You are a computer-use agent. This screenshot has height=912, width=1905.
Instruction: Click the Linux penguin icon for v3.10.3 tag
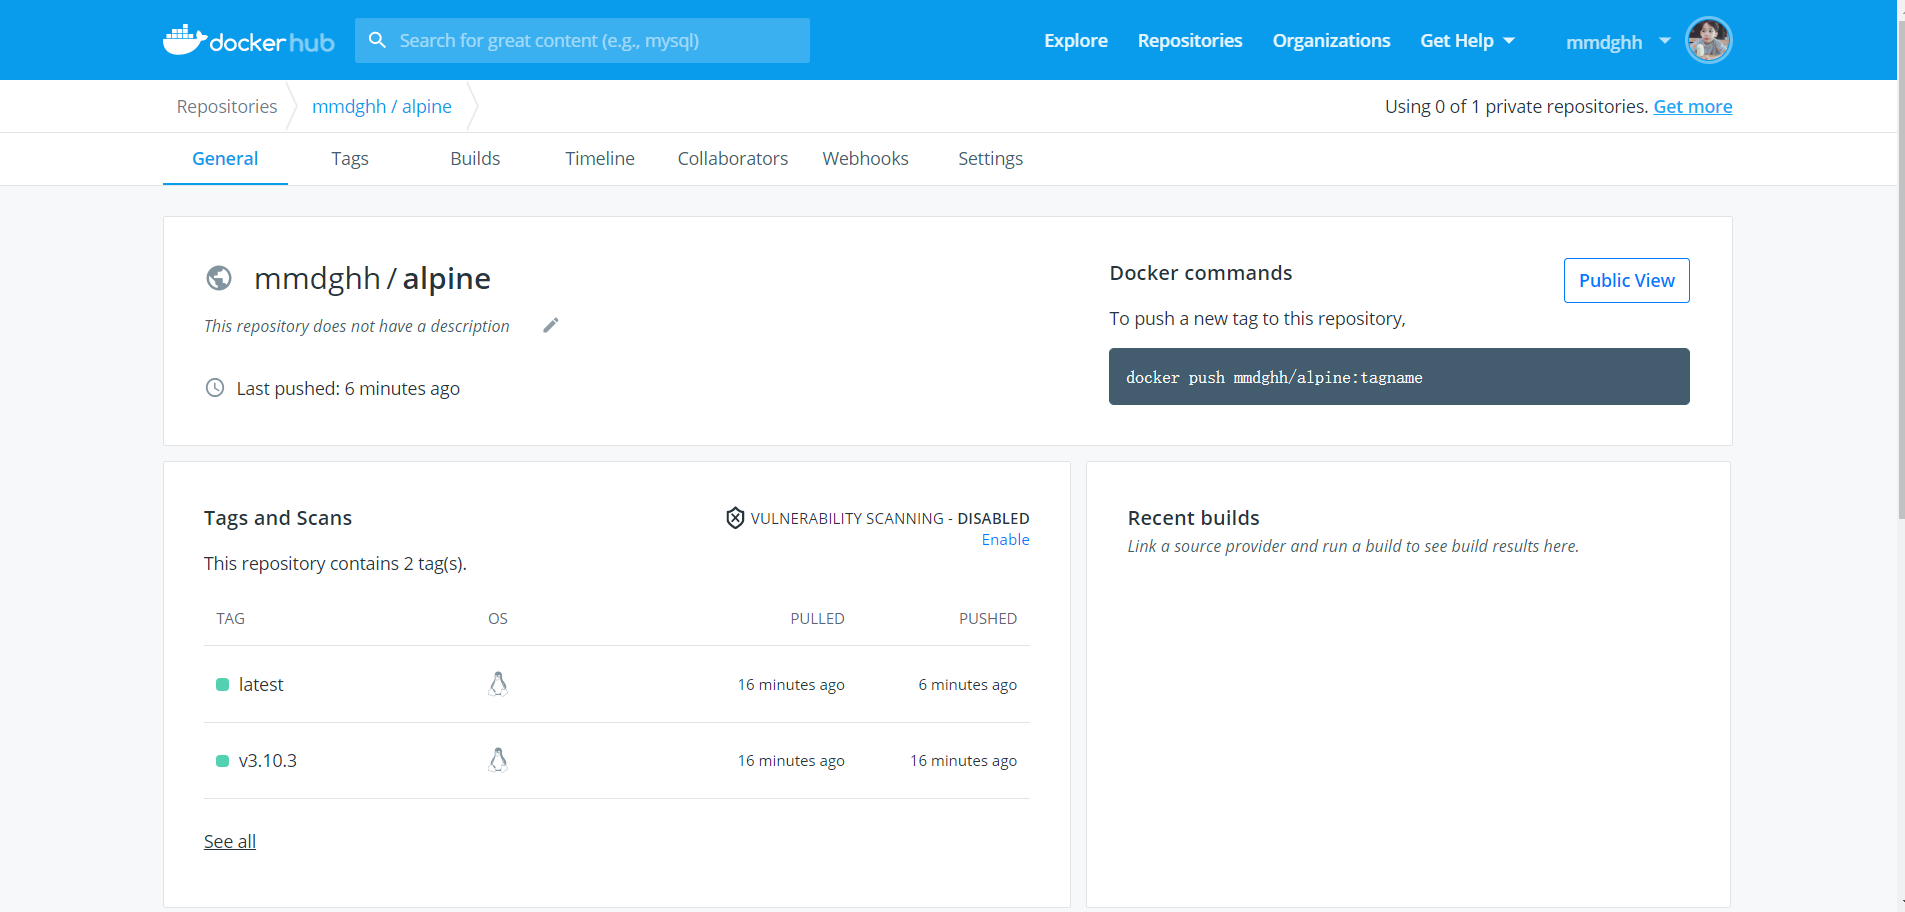point(498,760)
